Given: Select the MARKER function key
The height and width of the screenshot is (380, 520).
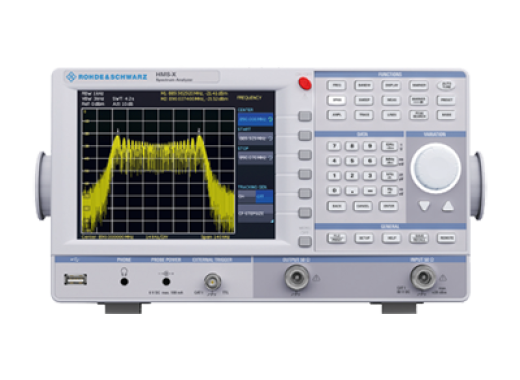Looking at the screenshot, I should point(419,85).
